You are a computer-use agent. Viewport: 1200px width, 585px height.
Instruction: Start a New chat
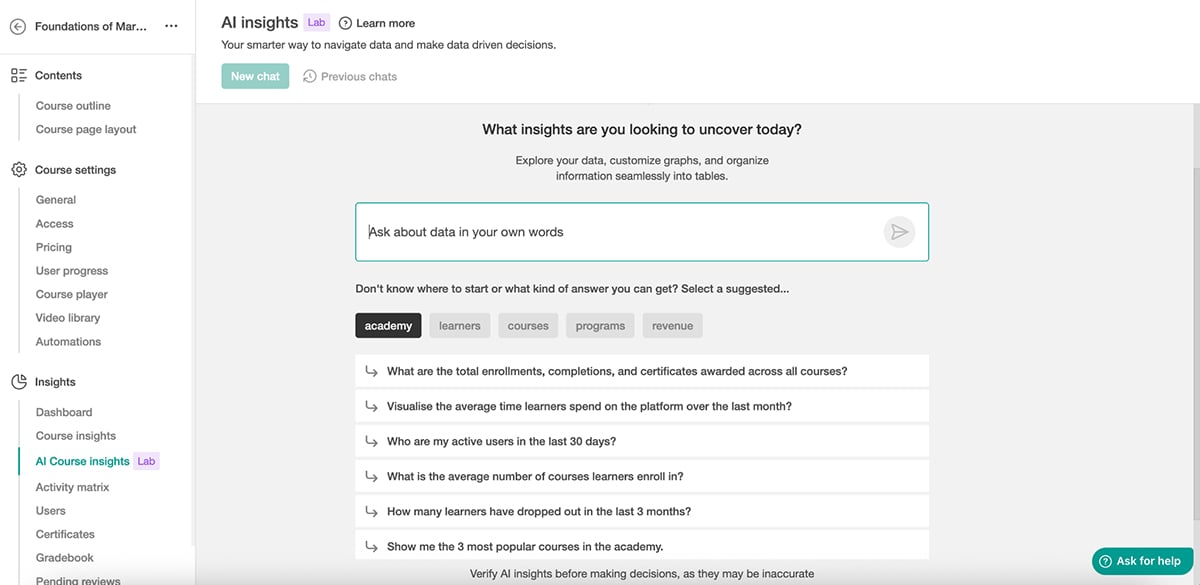pos(255,76)
